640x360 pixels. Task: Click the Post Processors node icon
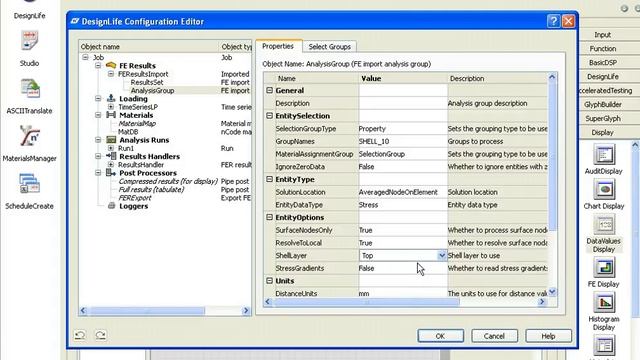(x=111, y=173)
